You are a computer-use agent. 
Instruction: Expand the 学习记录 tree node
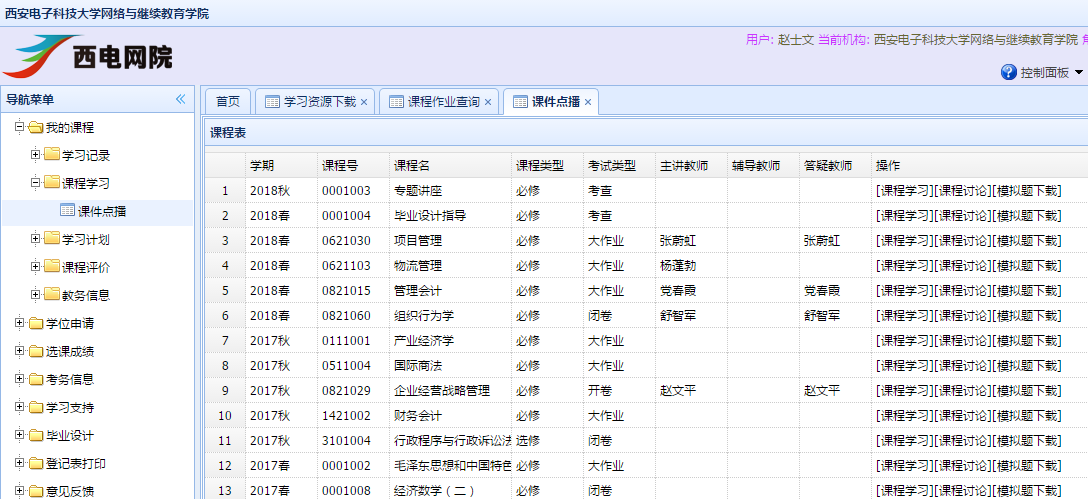[x=35, y=155]
